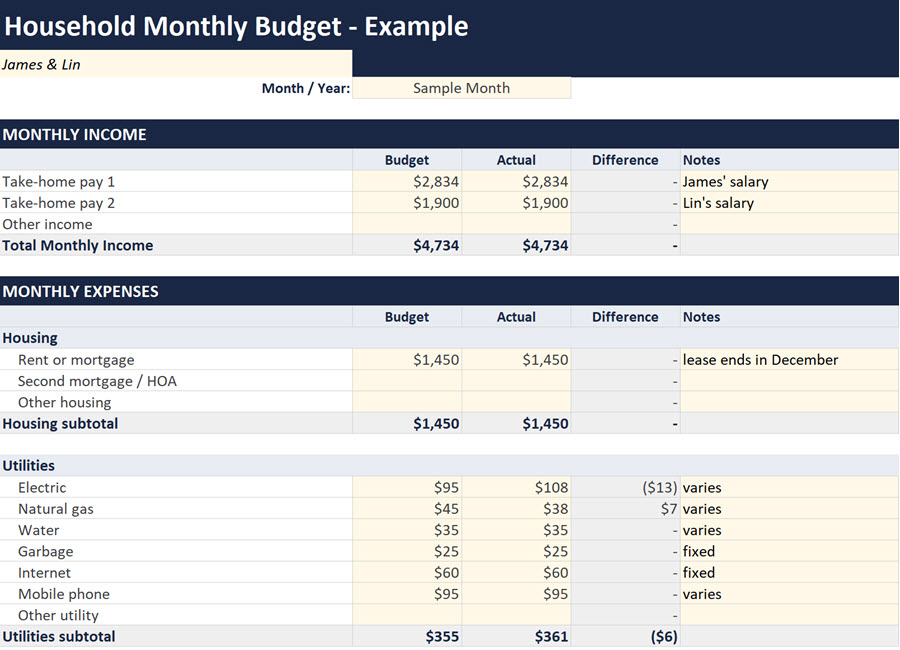Click Electric budget cell $95
The image size is (900, 650).
tap(407, 488)
